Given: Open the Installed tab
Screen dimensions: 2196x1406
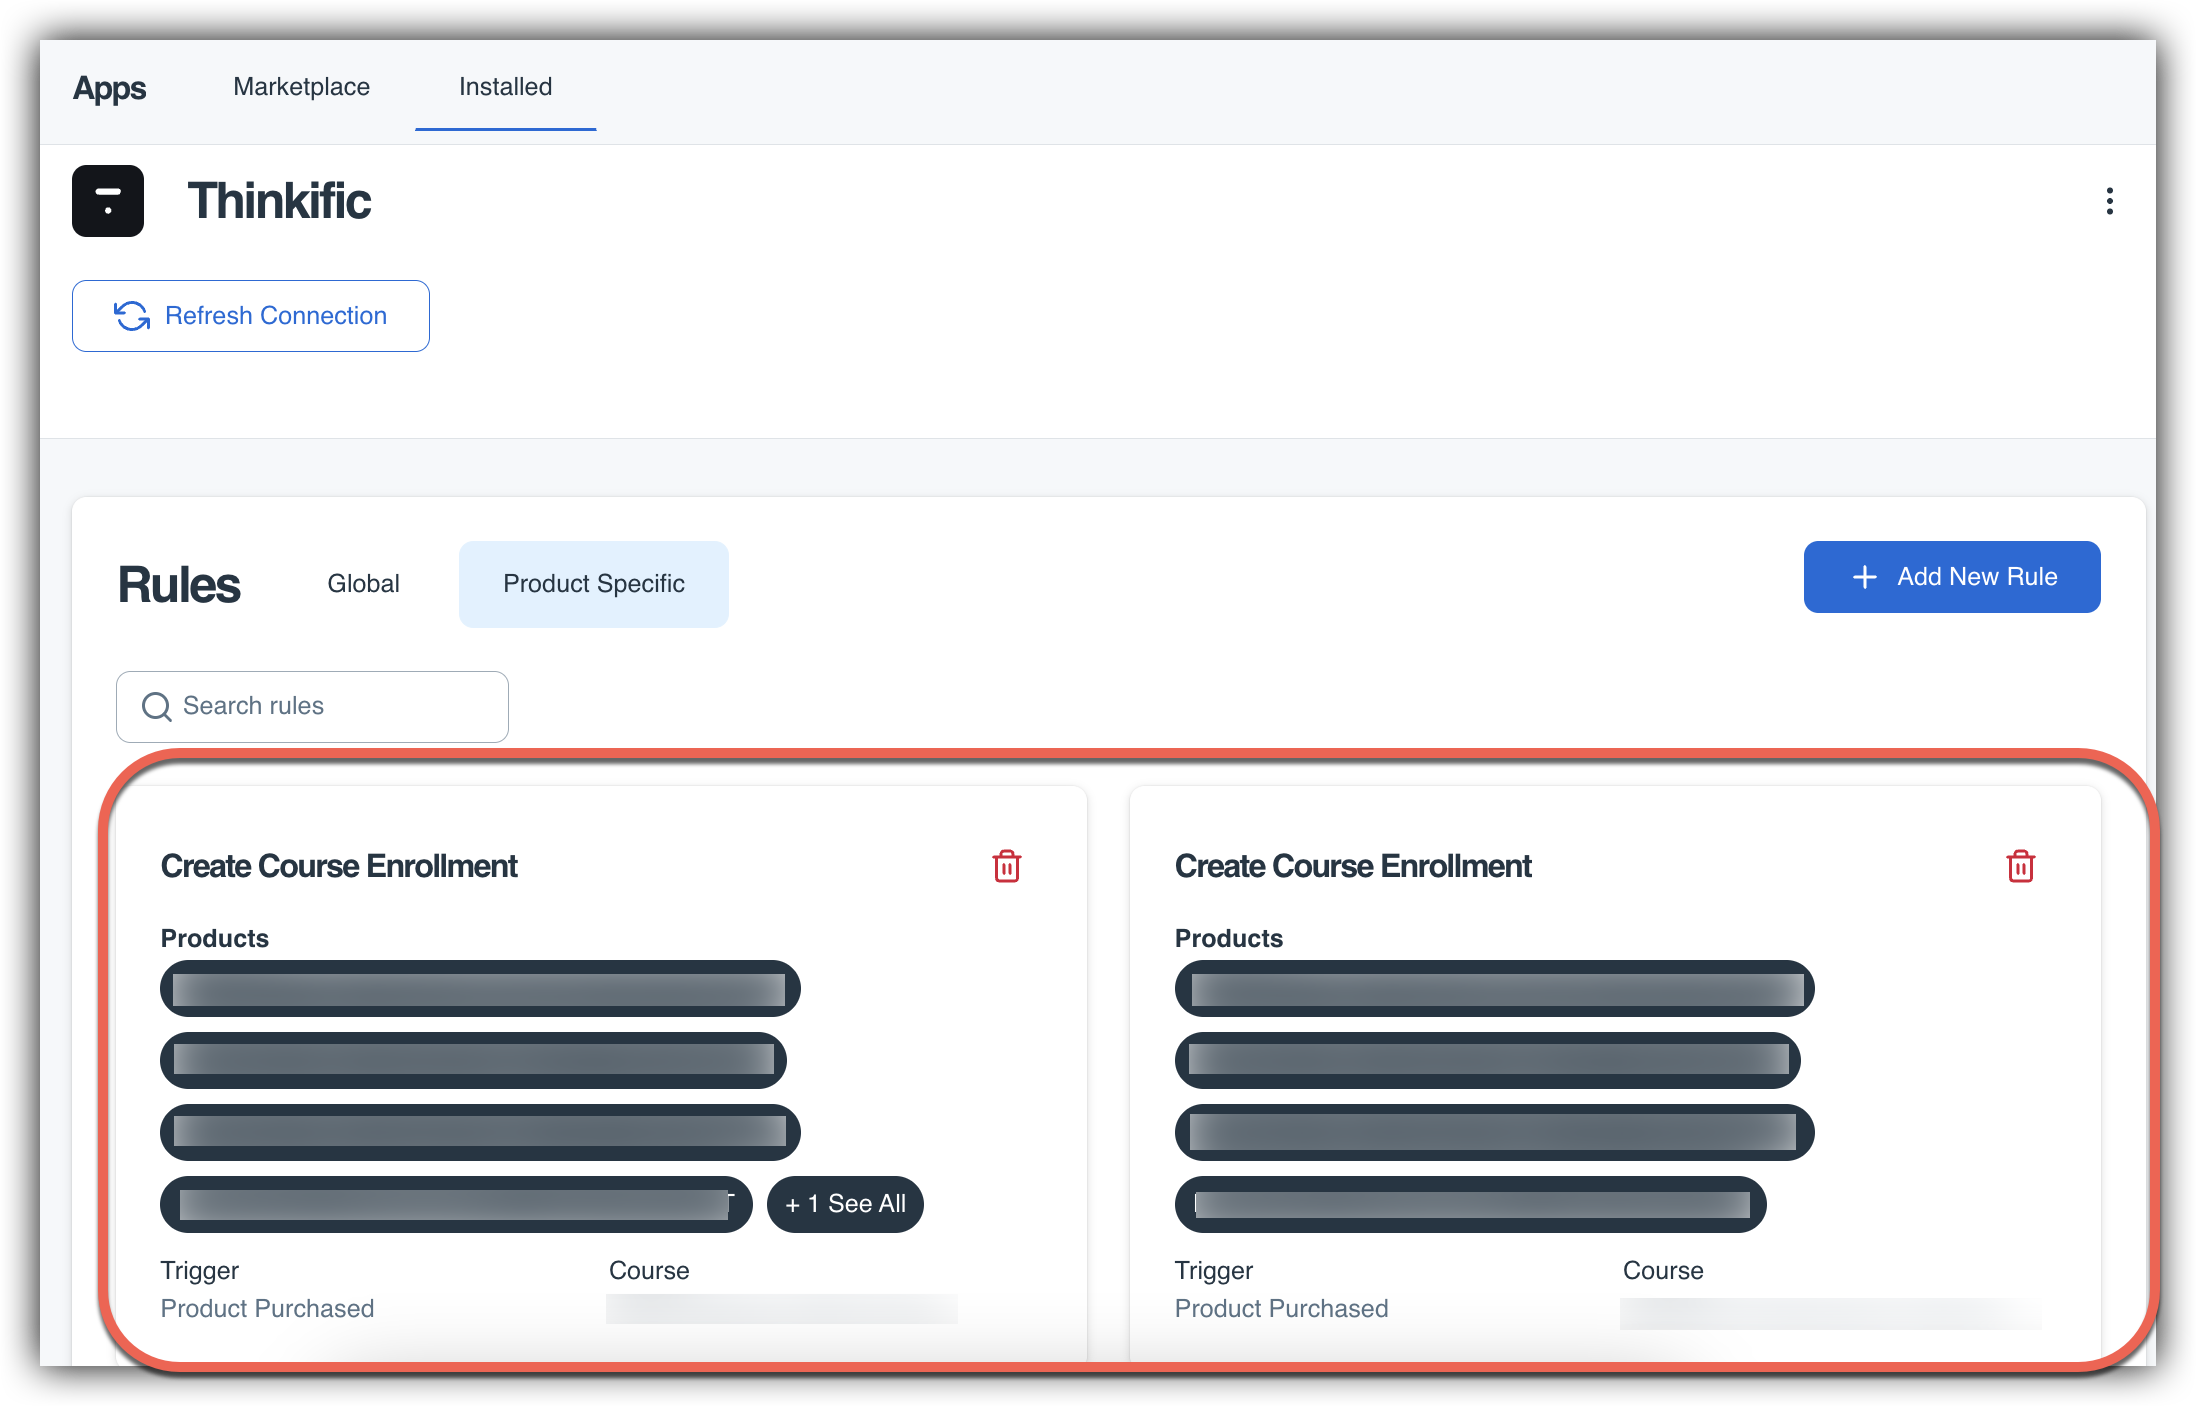Looking at the screenshot, I should click(x=505, y=87).
